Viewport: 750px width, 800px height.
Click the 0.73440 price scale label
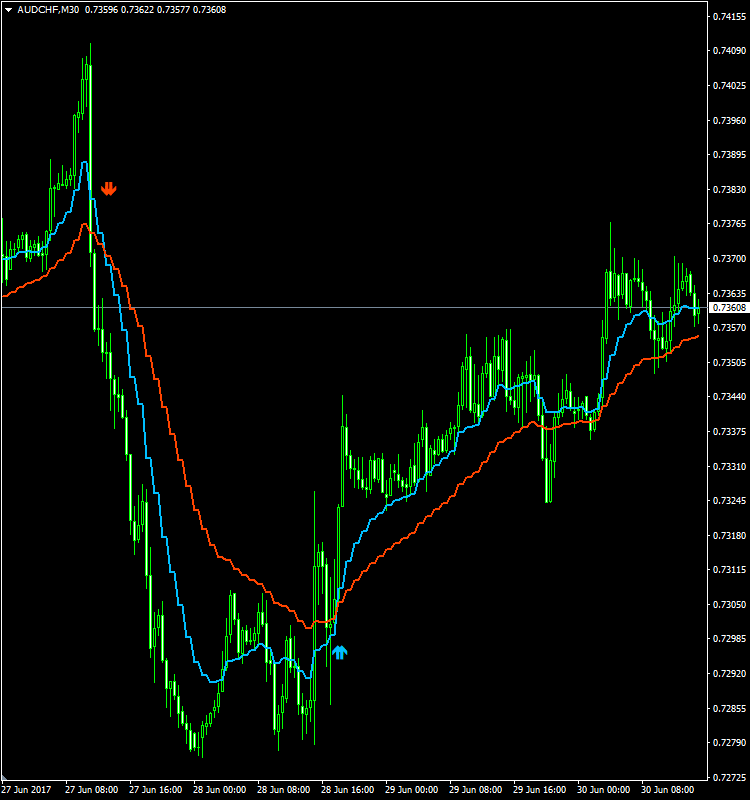[729, 396]
